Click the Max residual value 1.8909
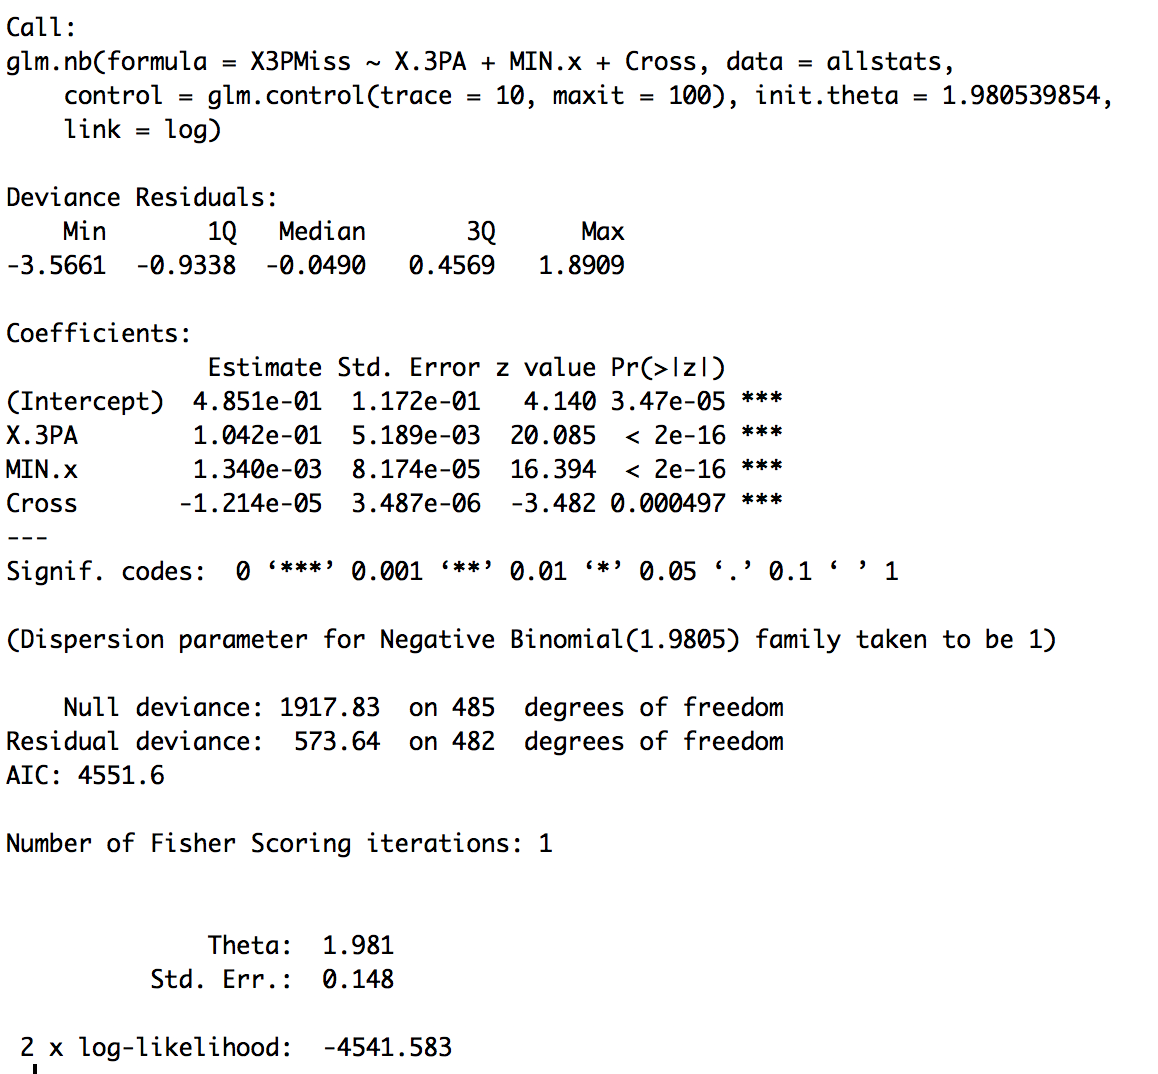The height and width of the screenshot is (1074, 1158). (x=581, y=265)
